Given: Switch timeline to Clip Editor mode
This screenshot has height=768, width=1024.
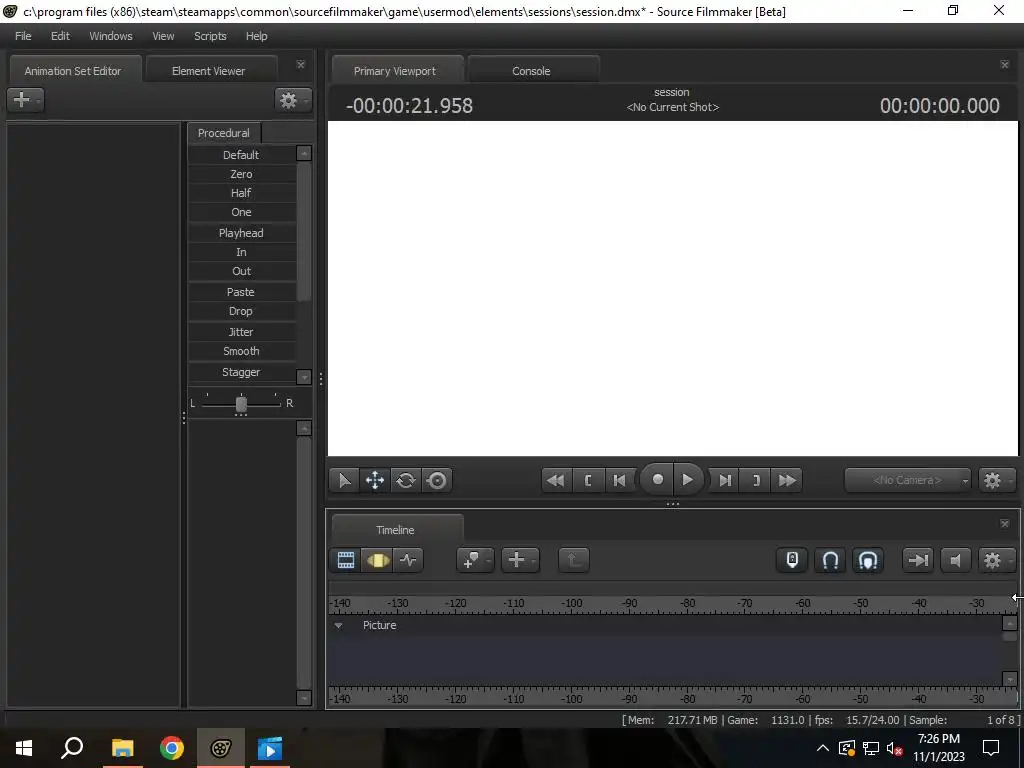Looking at the screenshot, I should point(345,560).
